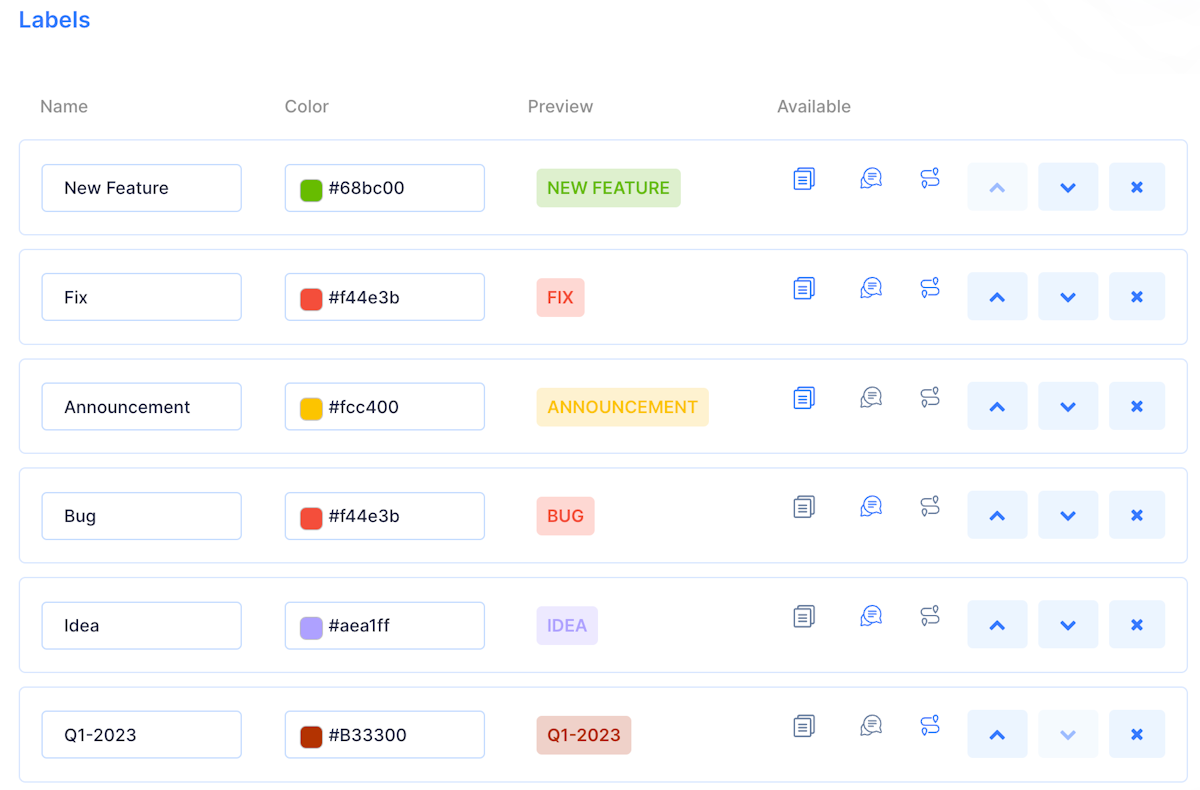Toggle changelog availability for New Feature label
Screen dimensions: 1200x790
pos(804,179)
